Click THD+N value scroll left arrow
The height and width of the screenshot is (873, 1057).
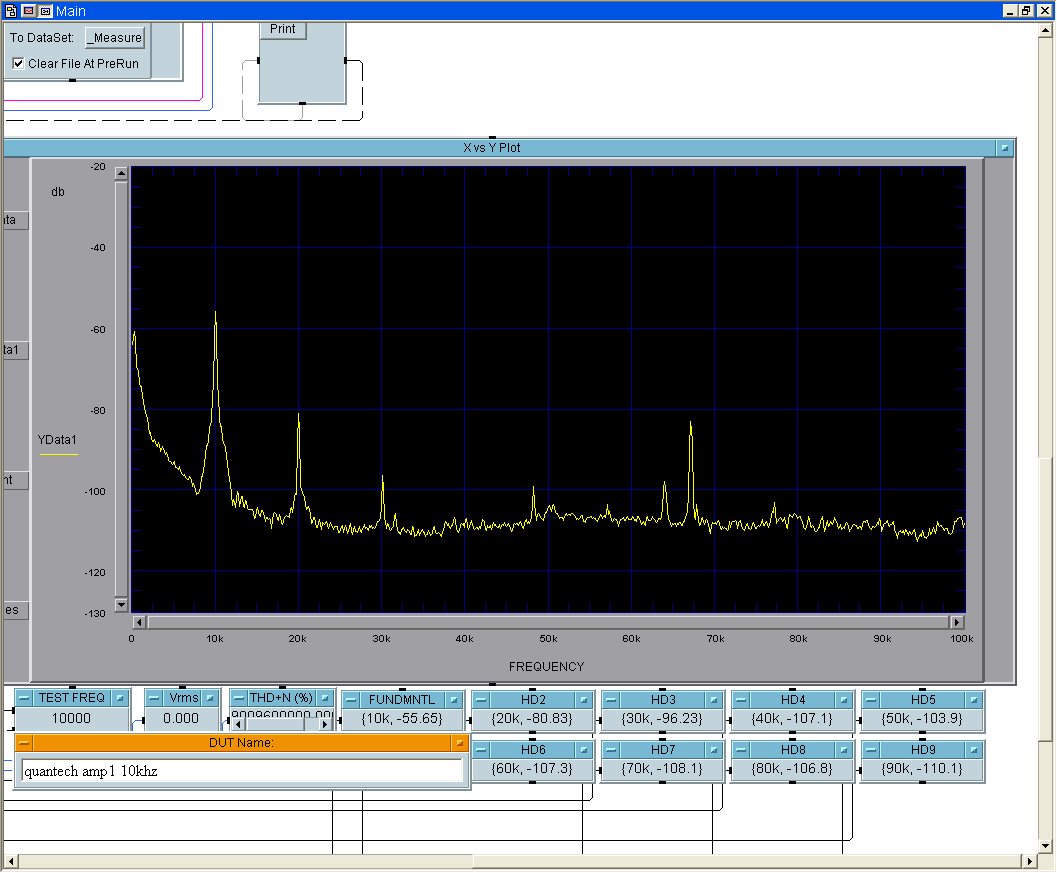click(239, 725)
